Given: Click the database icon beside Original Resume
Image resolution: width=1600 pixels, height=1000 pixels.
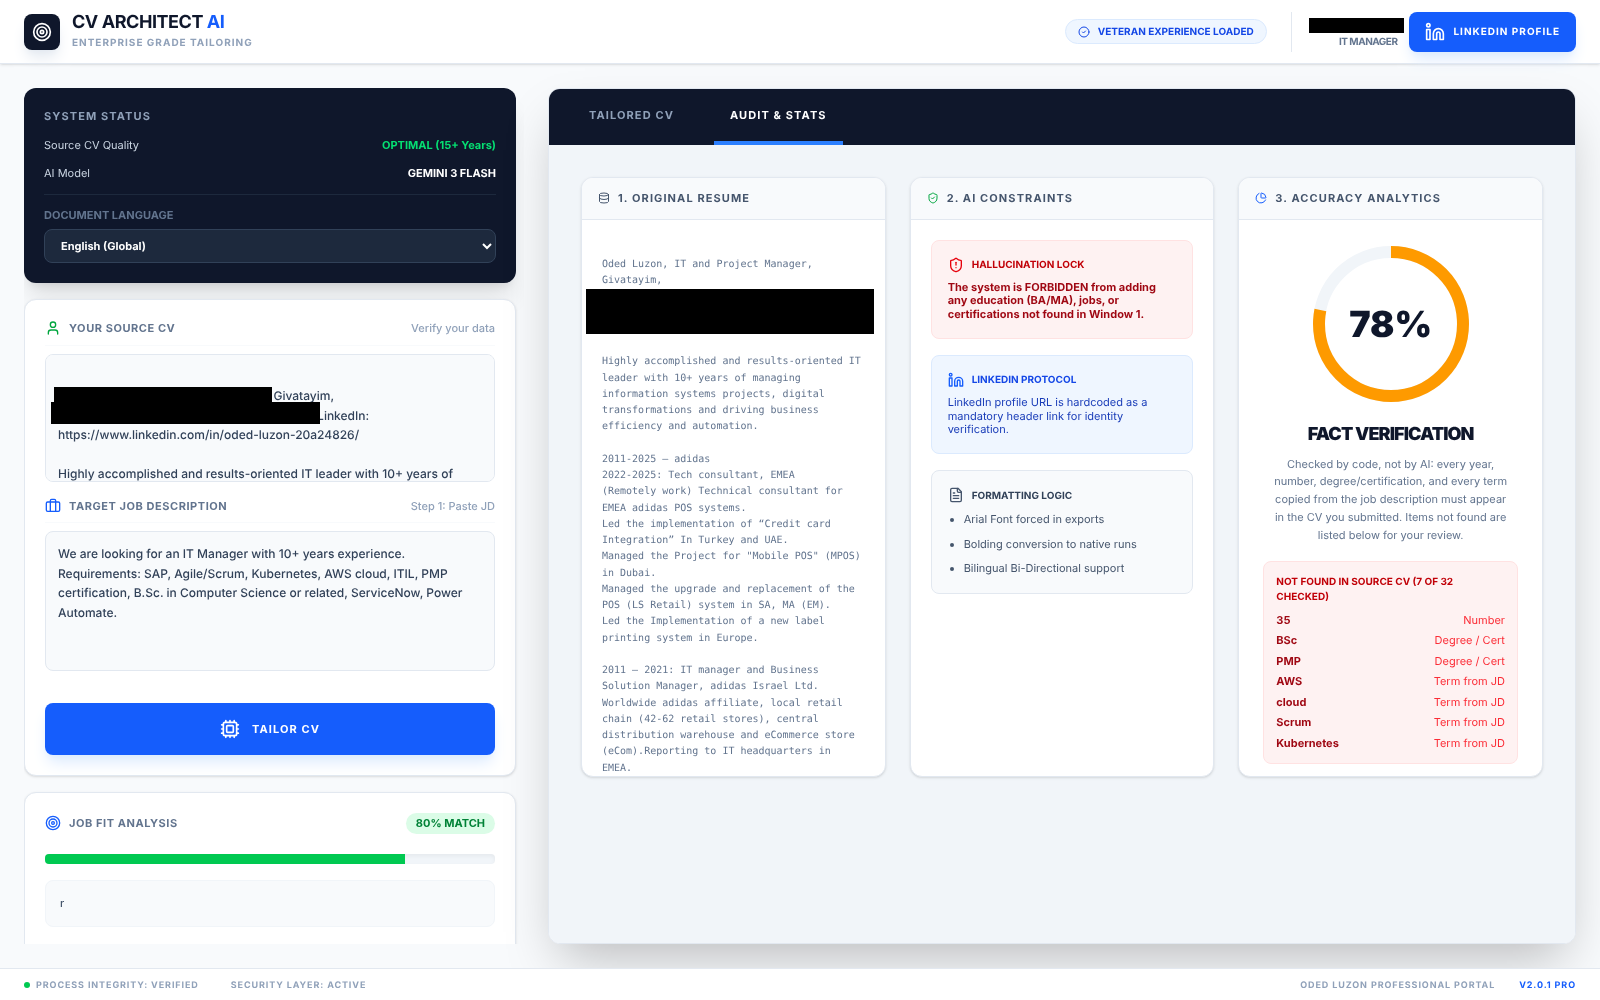Looking at the screenshot, I should 604,198.
